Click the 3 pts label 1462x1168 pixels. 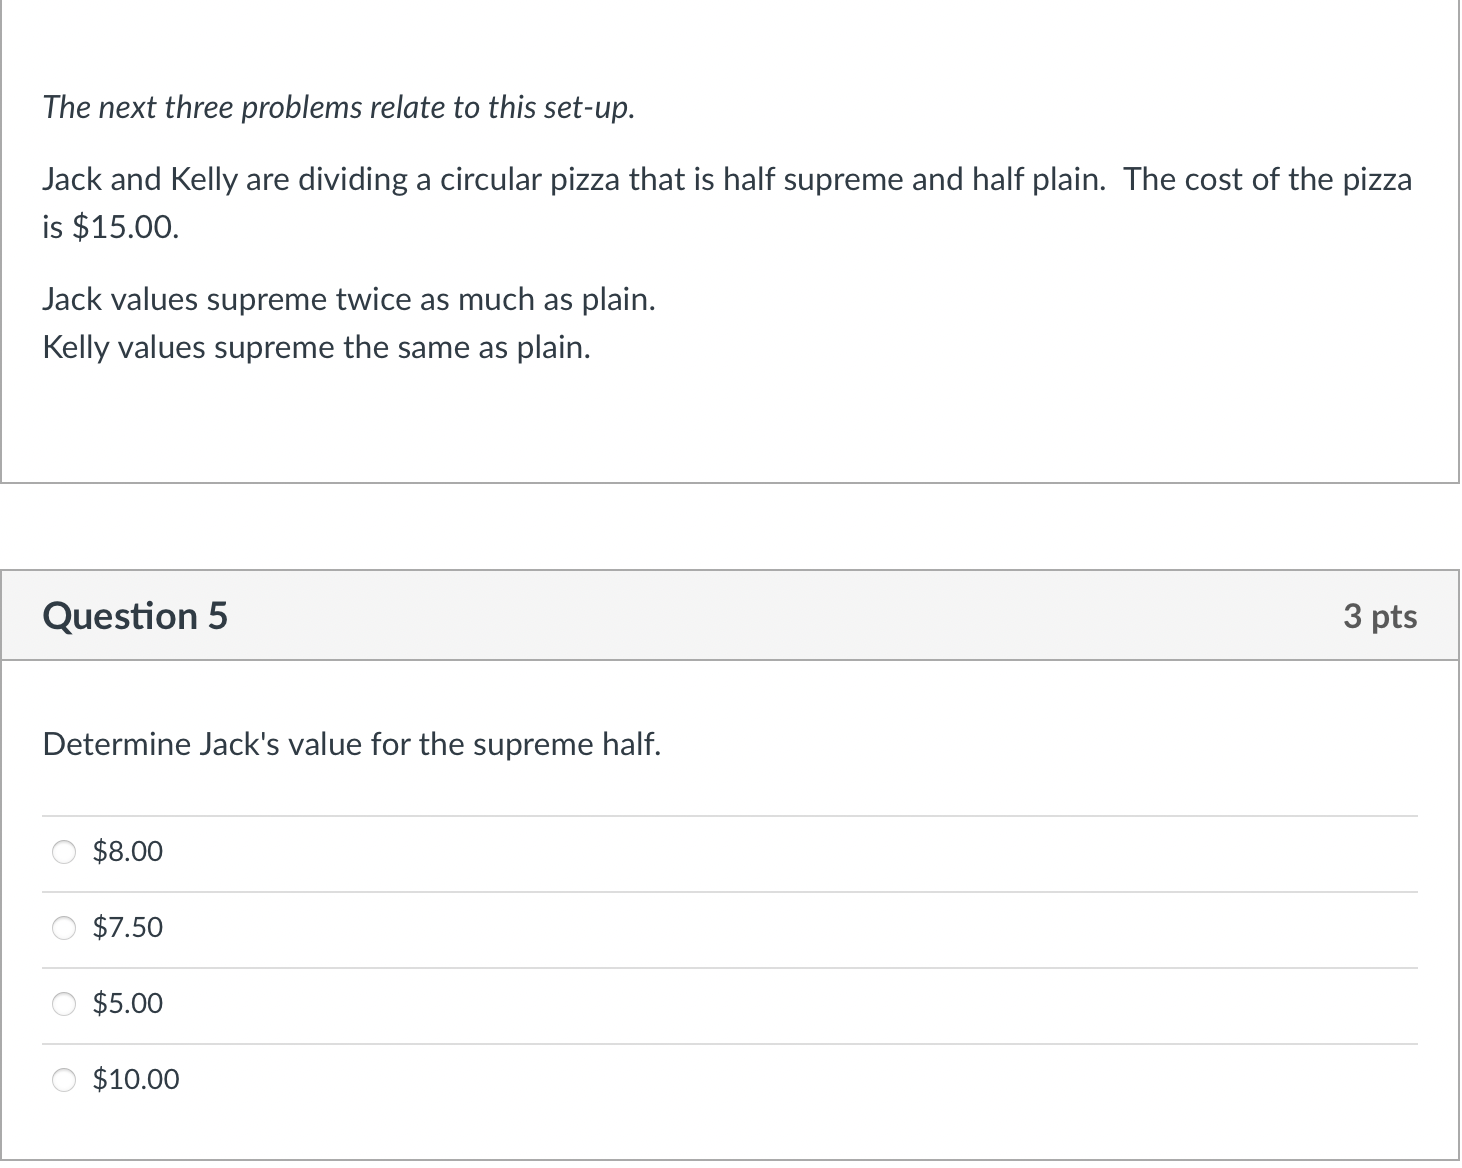tap(1381, 617)
